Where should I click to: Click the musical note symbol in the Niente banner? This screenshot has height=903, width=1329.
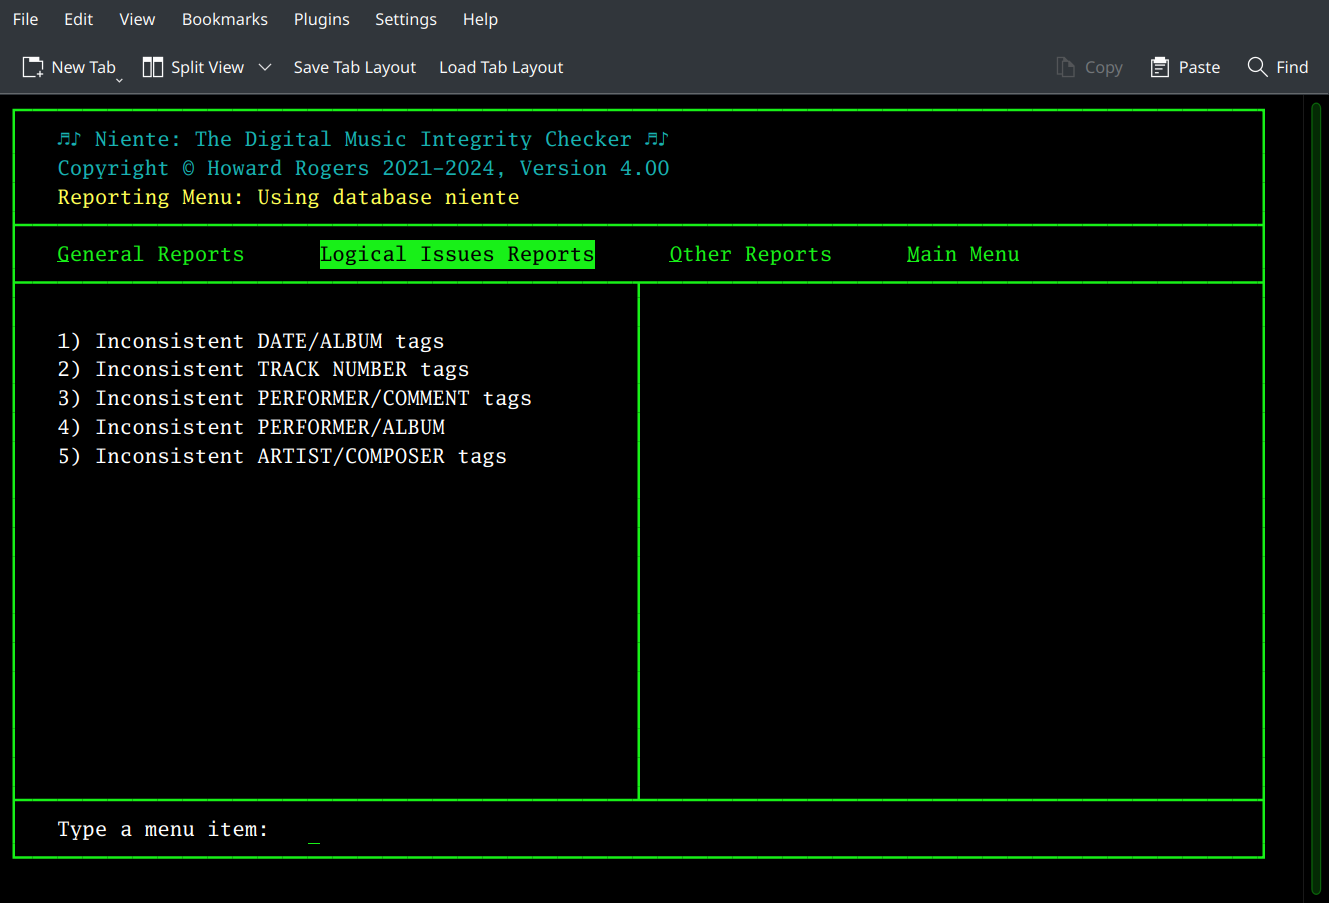coord(68,138)
